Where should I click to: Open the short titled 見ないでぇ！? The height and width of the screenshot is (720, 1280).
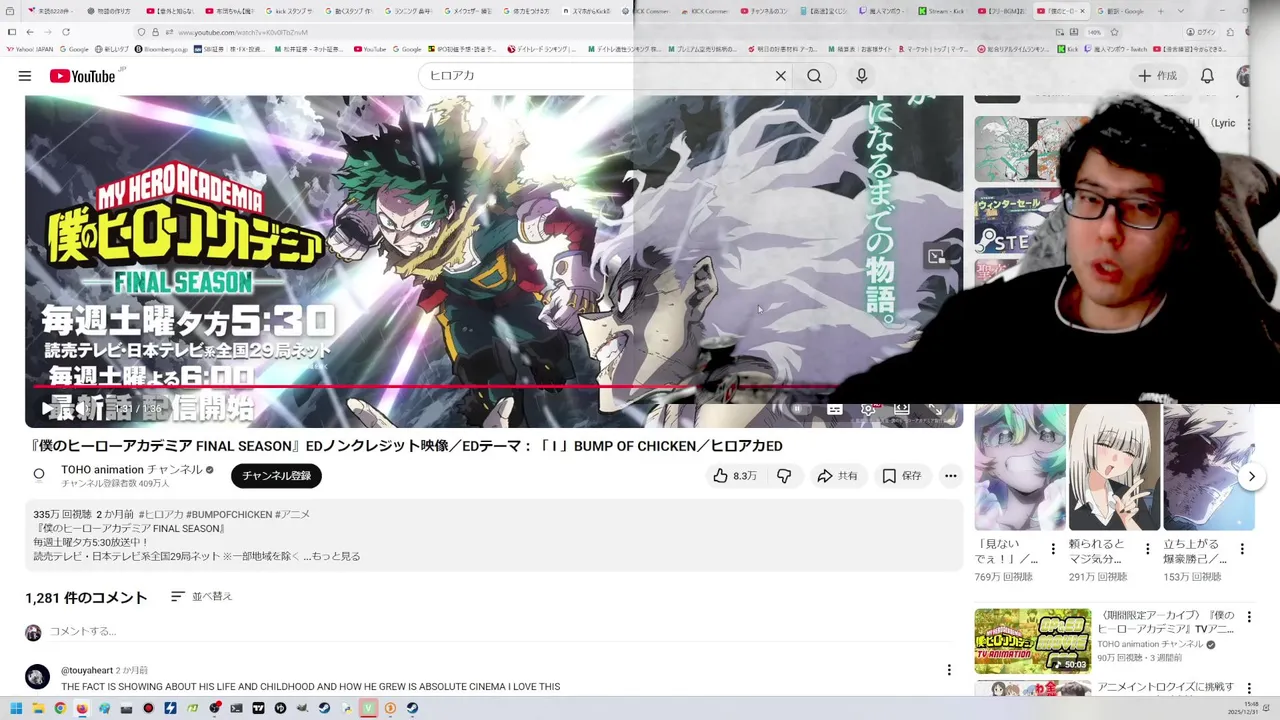(1009, 551)
